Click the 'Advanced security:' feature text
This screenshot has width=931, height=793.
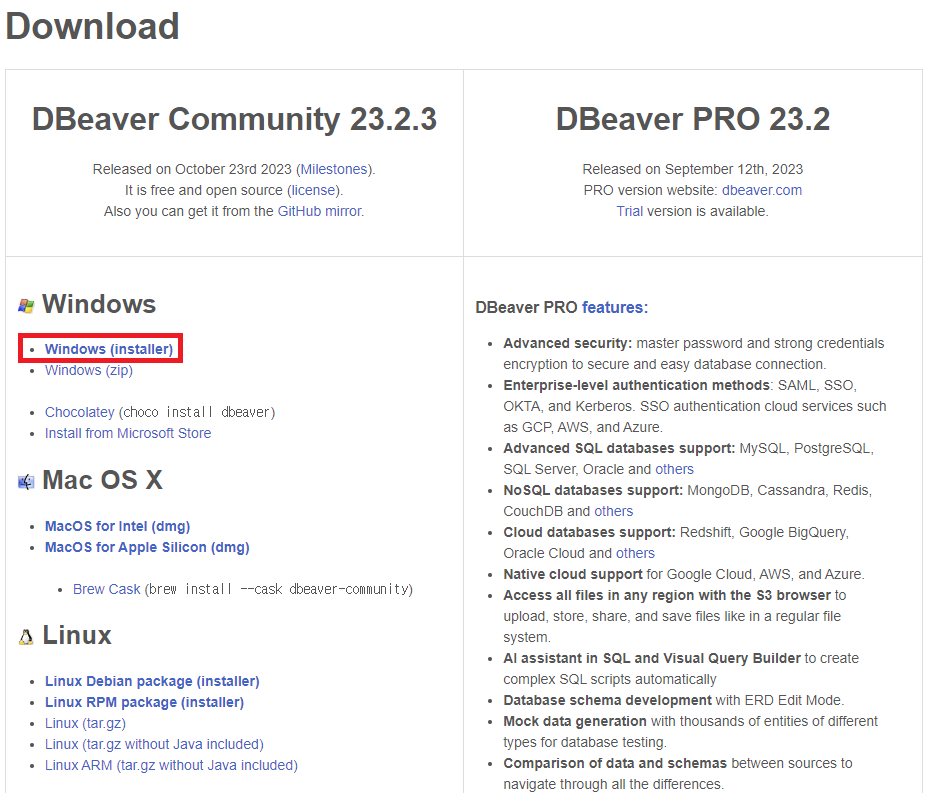click(x=568, y=344)
